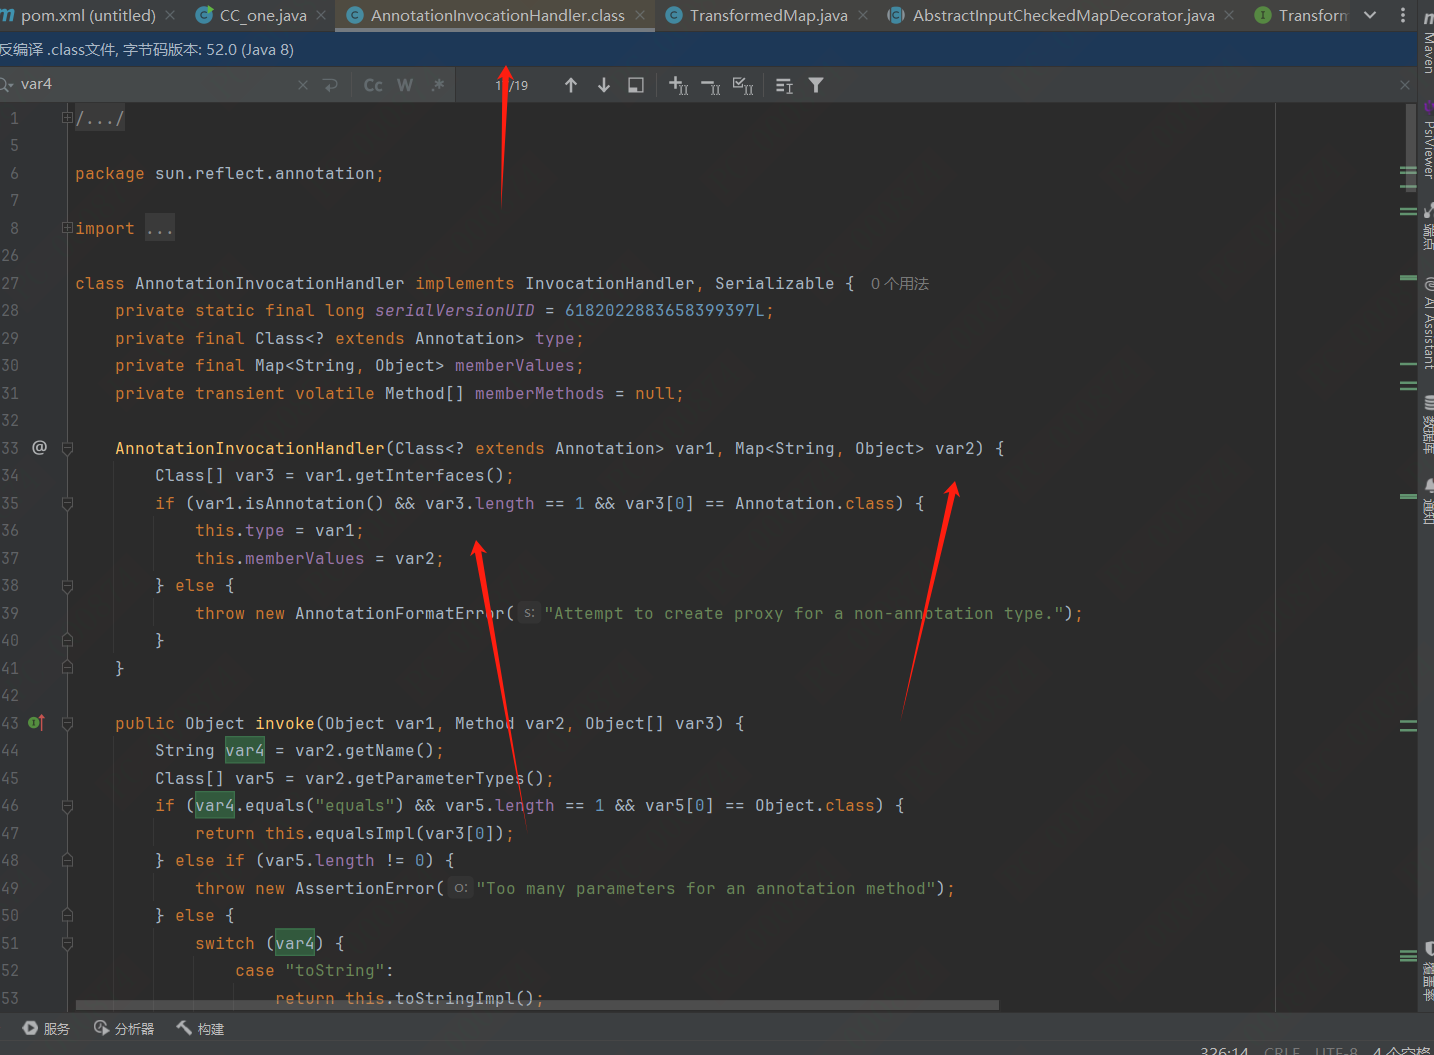The image size is (1434, 1055).
Task: Click the var4 search input field
Action: point(155,85)
